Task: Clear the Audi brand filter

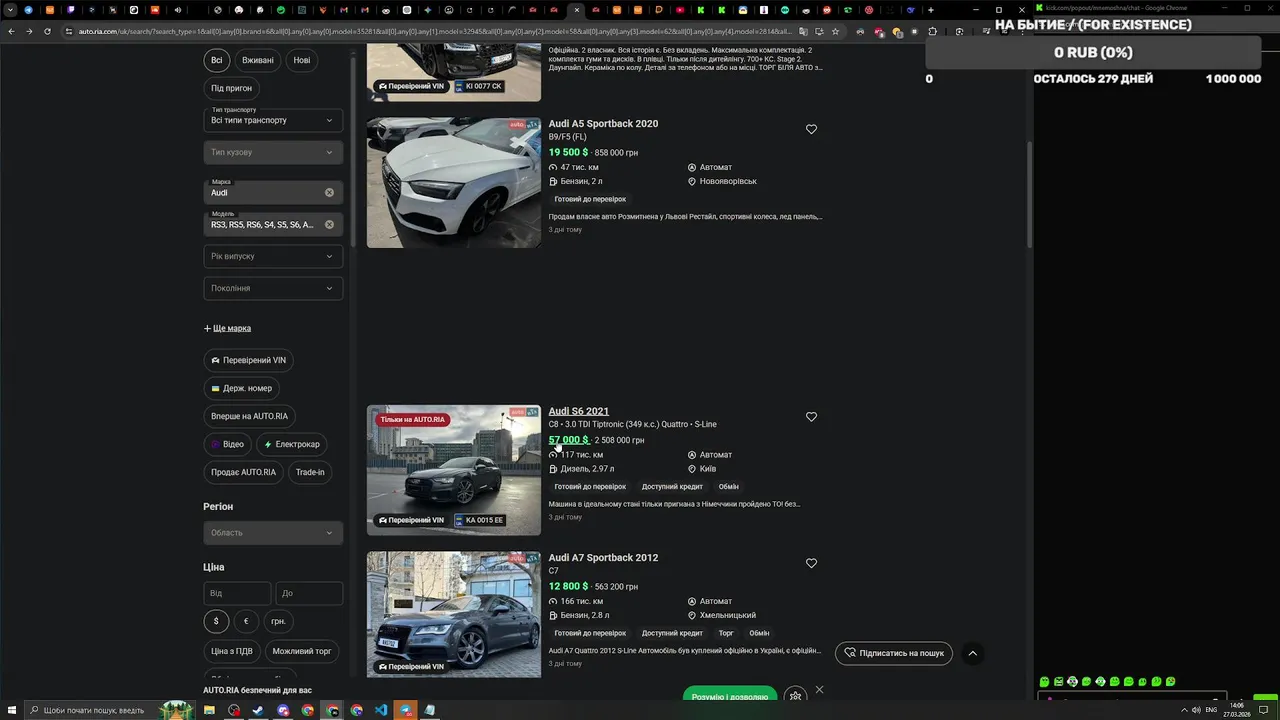Action: pos(329,192)
